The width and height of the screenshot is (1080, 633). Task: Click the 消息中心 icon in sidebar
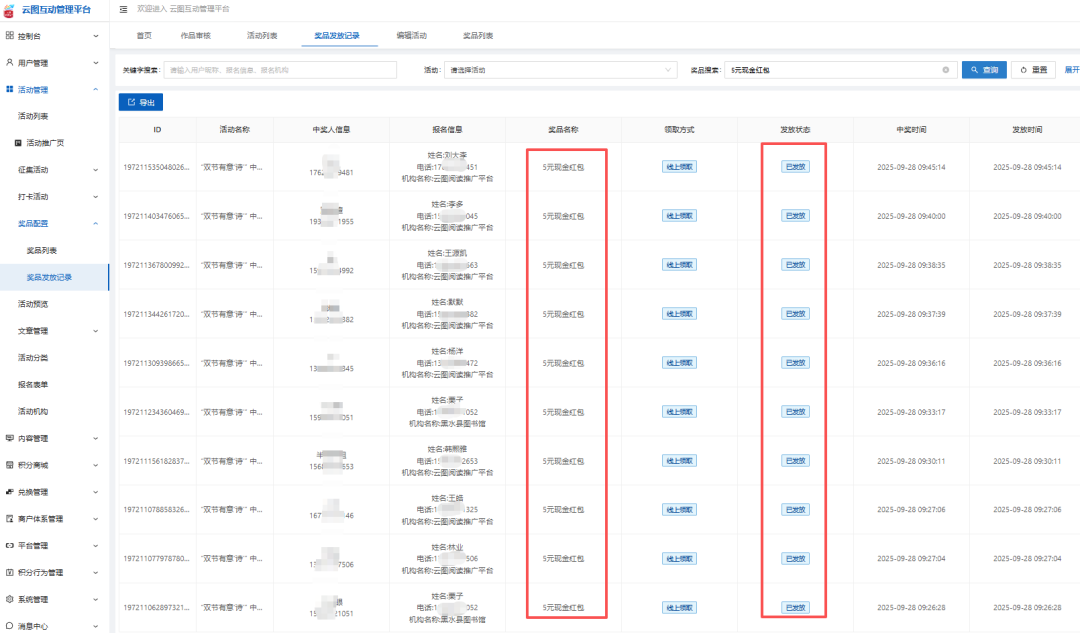pyautogui.click(x=9, y=626)
